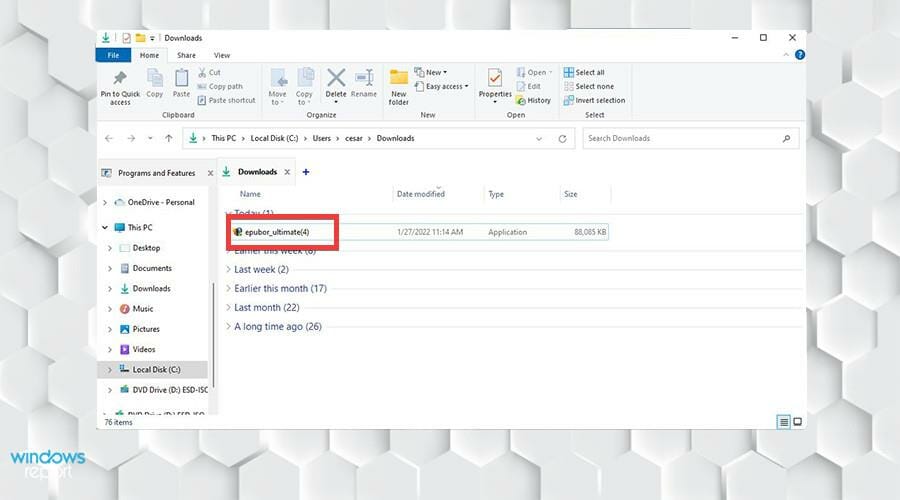The height and width of the screenshot is (500, 900).
Task: Click the Delete X icon
Action: pos(336,77)
